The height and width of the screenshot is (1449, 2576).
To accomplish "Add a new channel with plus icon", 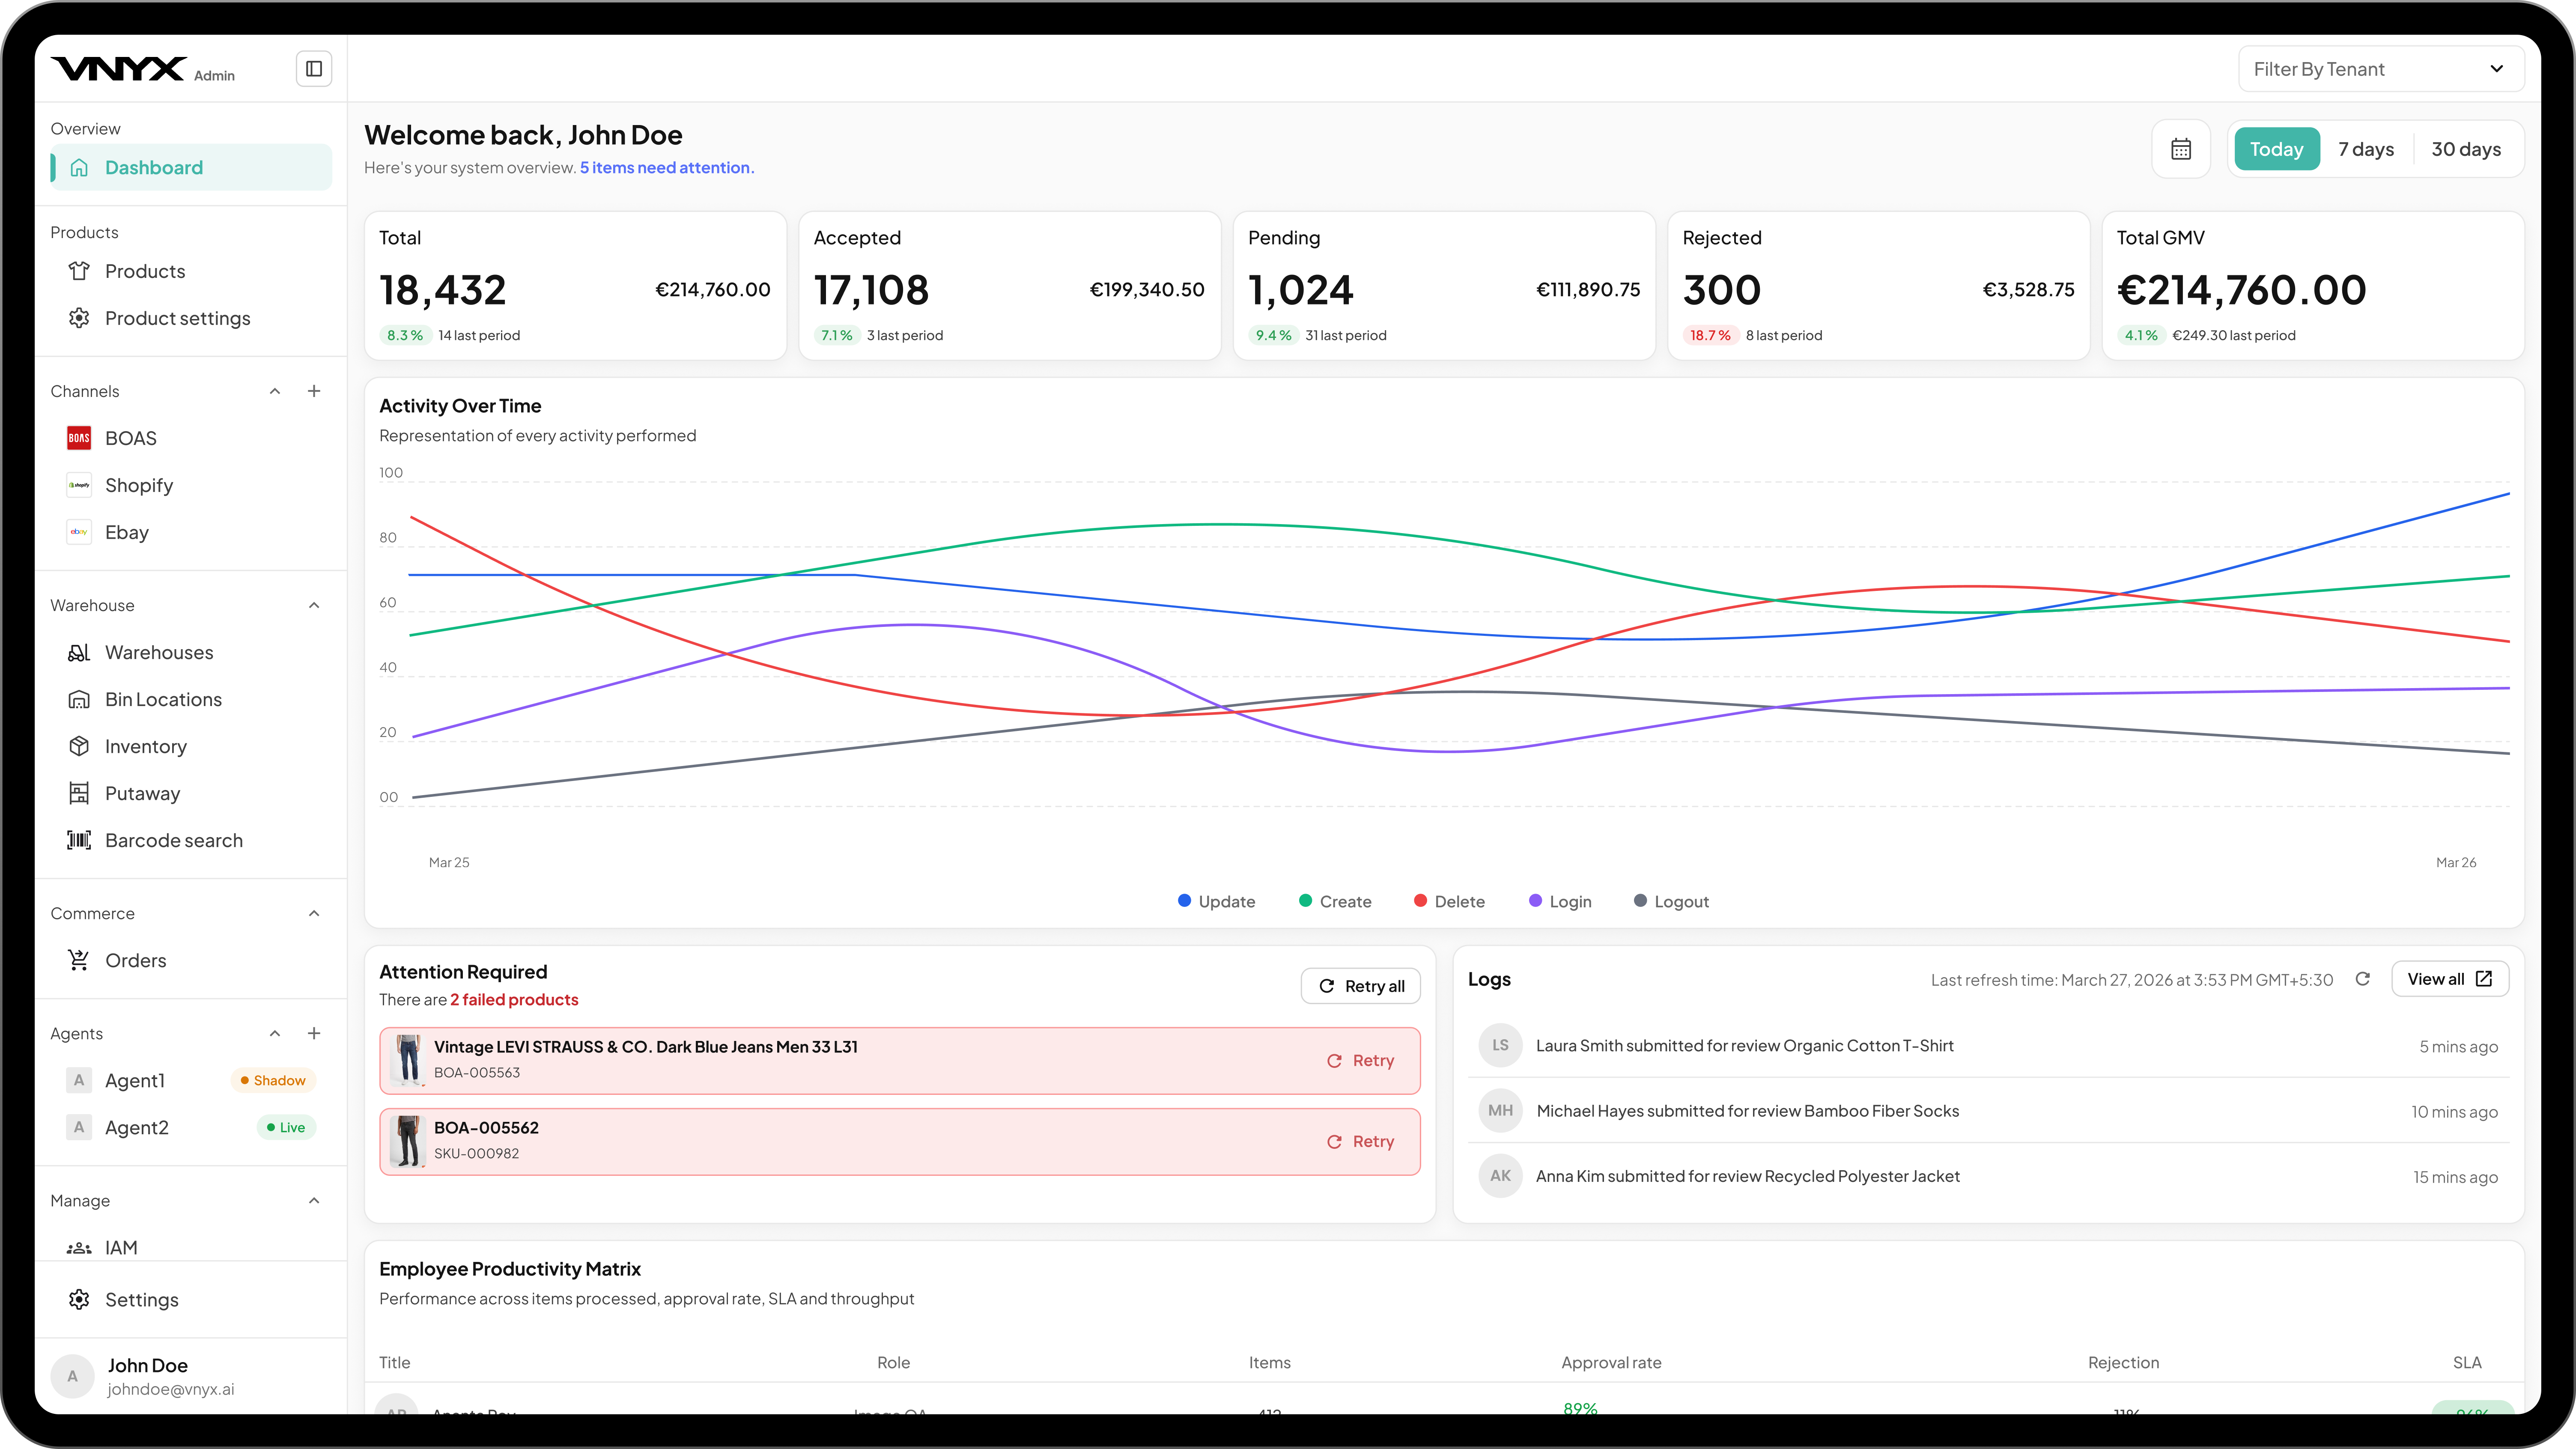I will coord(314,391).
